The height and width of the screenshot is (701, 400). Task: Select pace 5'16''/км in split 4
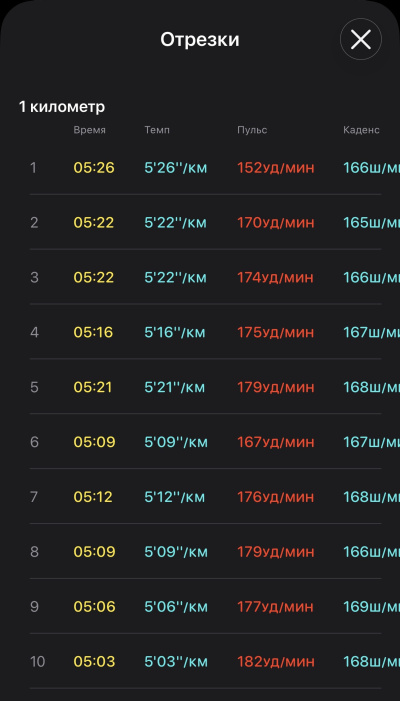pos(175,333)
